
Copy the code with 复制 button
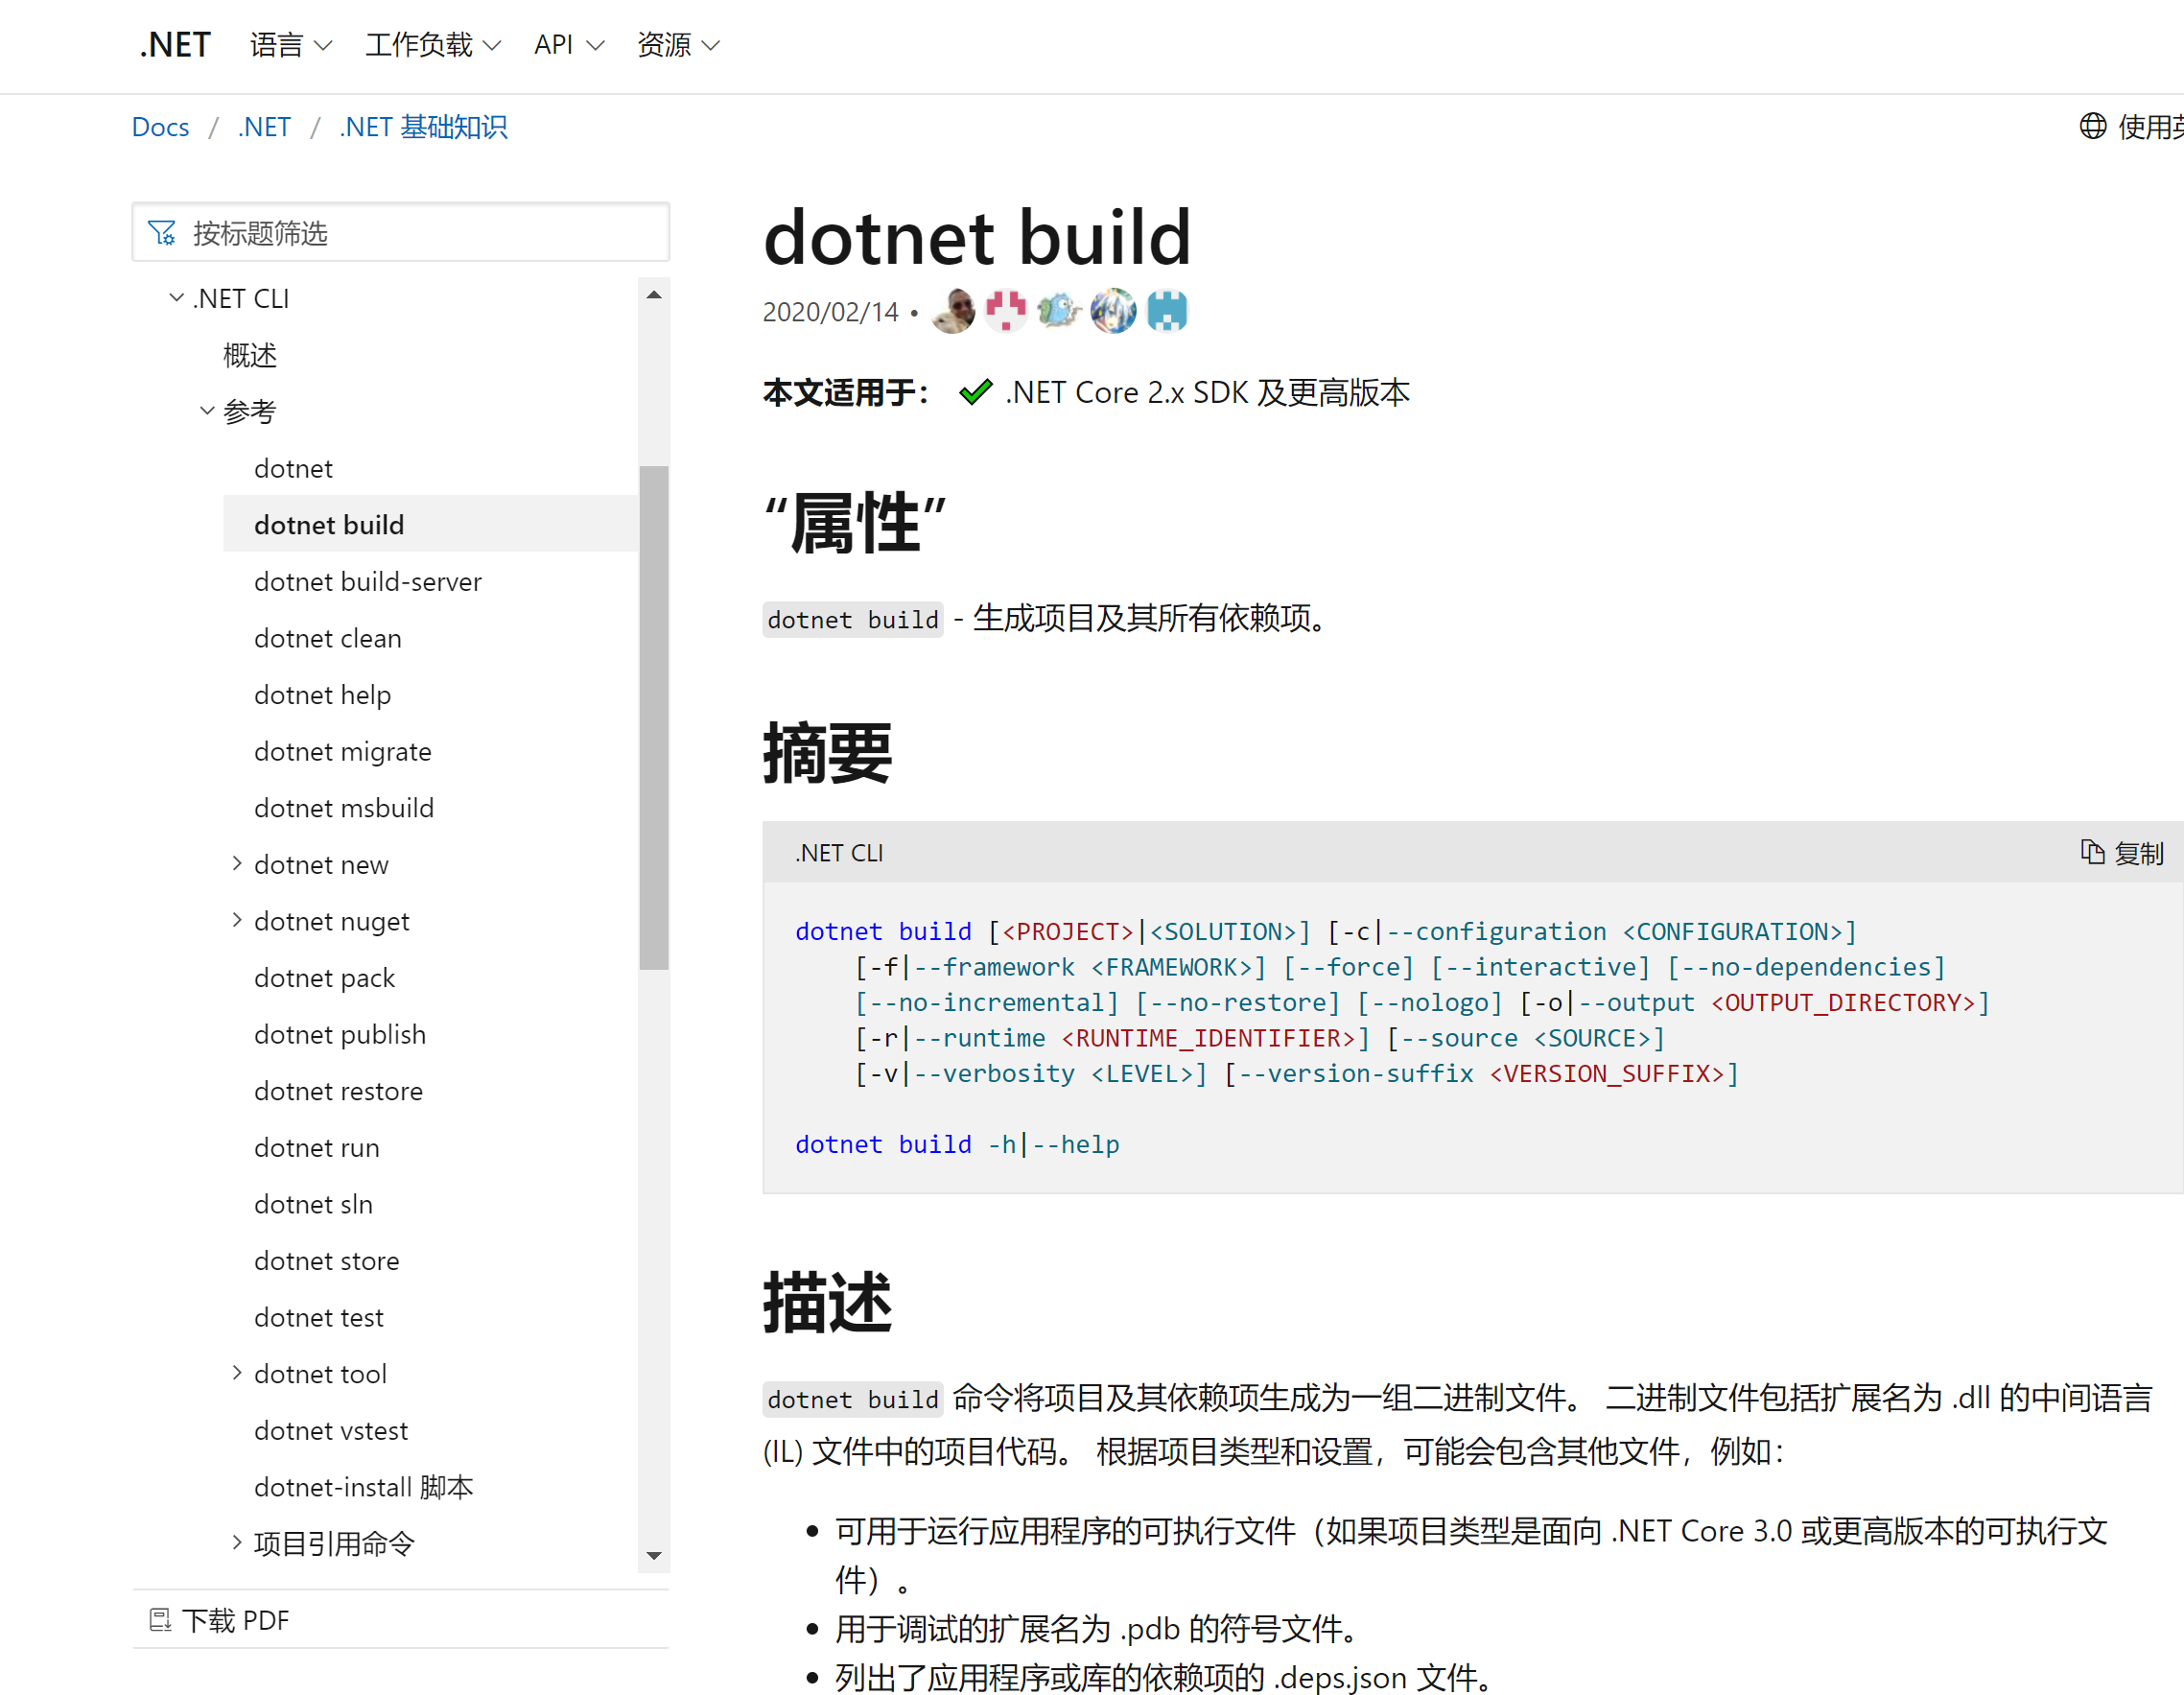click(x=2121, y=853)
